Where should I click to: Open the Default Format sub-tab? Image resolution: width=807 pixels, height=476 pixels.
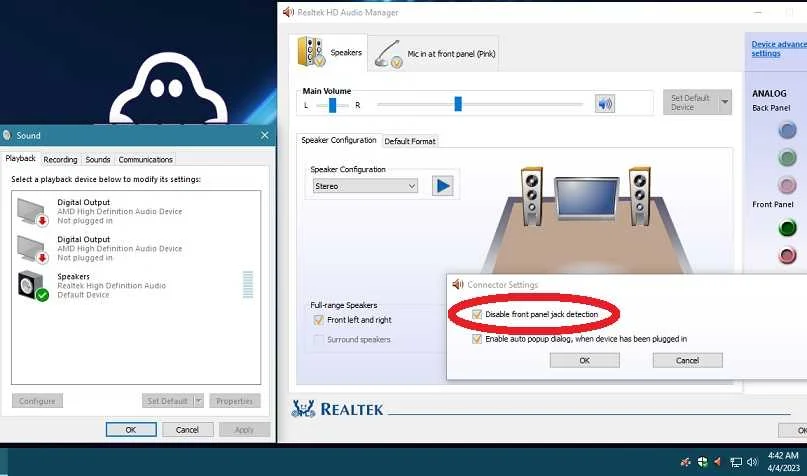point(410,141)
